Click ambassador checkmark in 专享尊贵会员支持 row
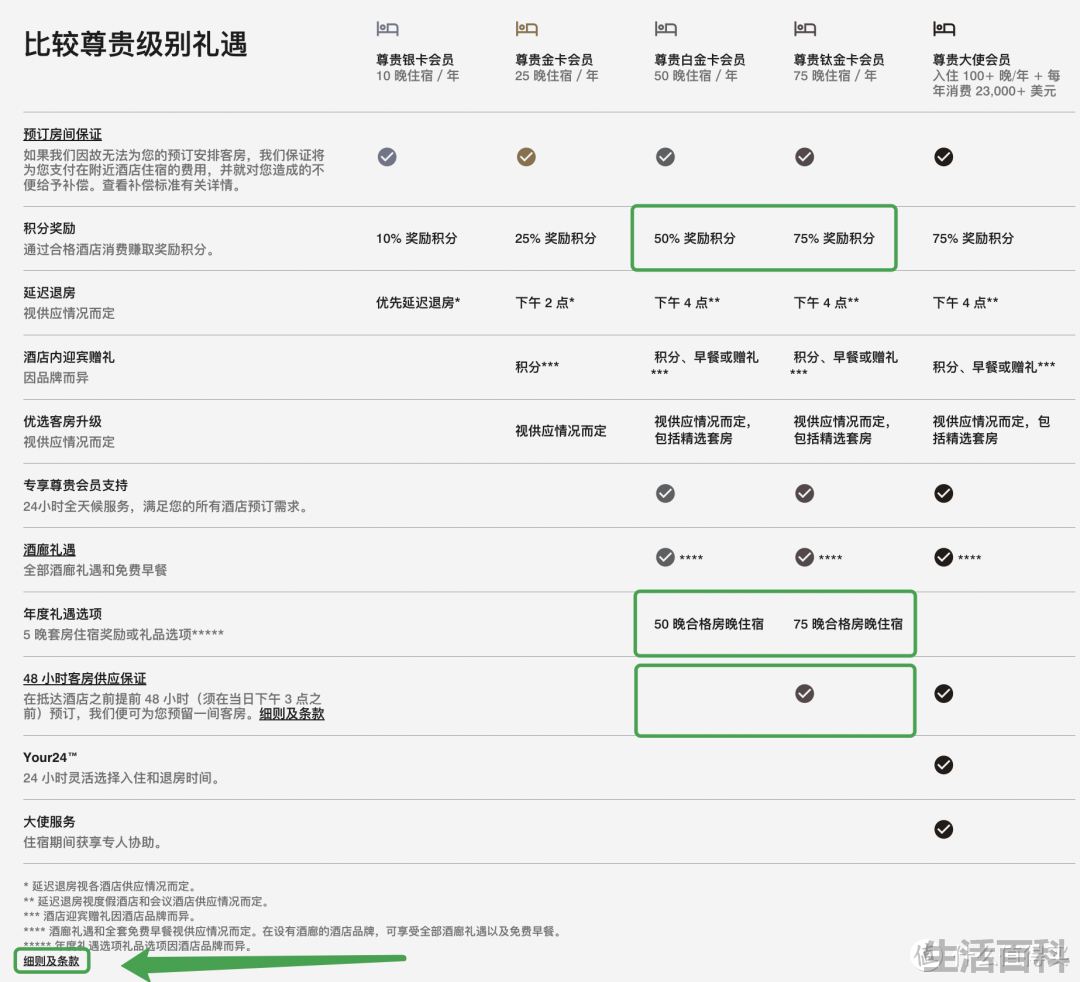1080x982 pixels. (x=944, y=493)
